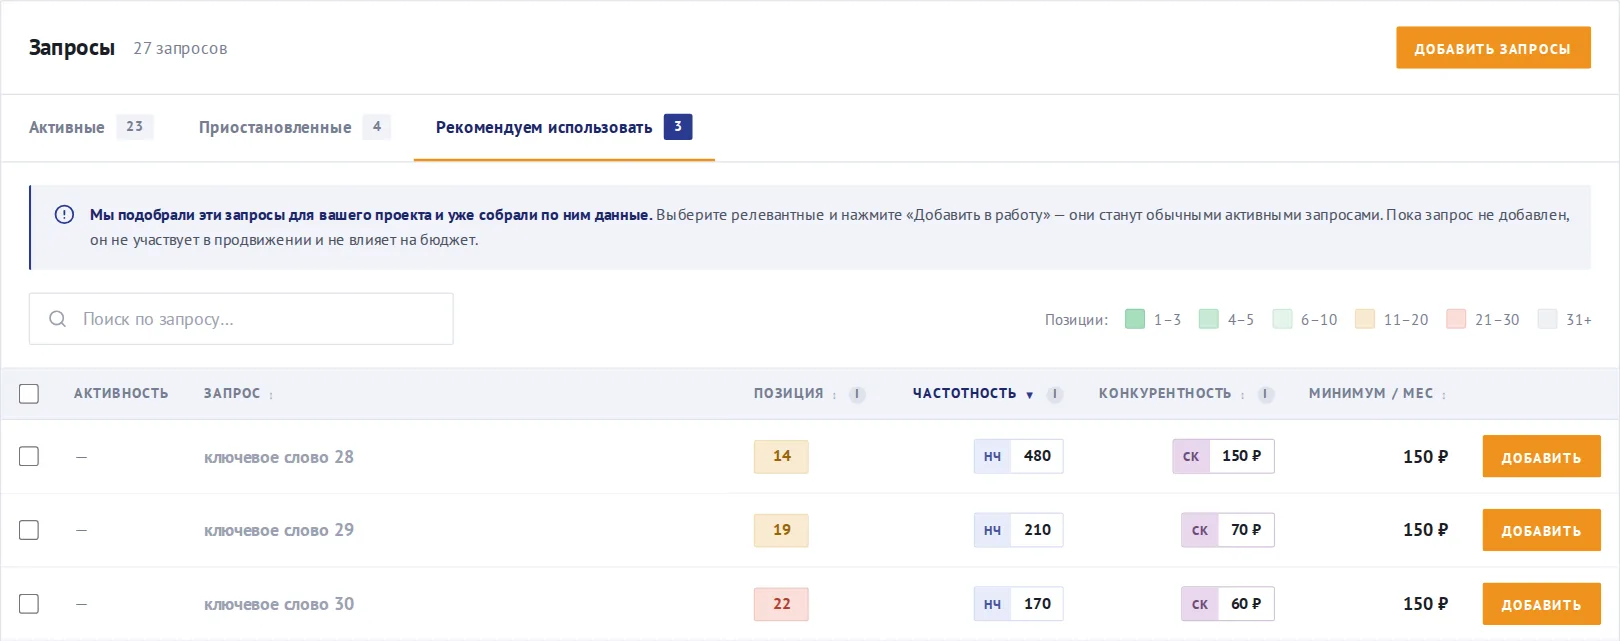Focus the Поиск по запросу search field
This screenshot has height=641, width=1620.
(x=241, y=319)
